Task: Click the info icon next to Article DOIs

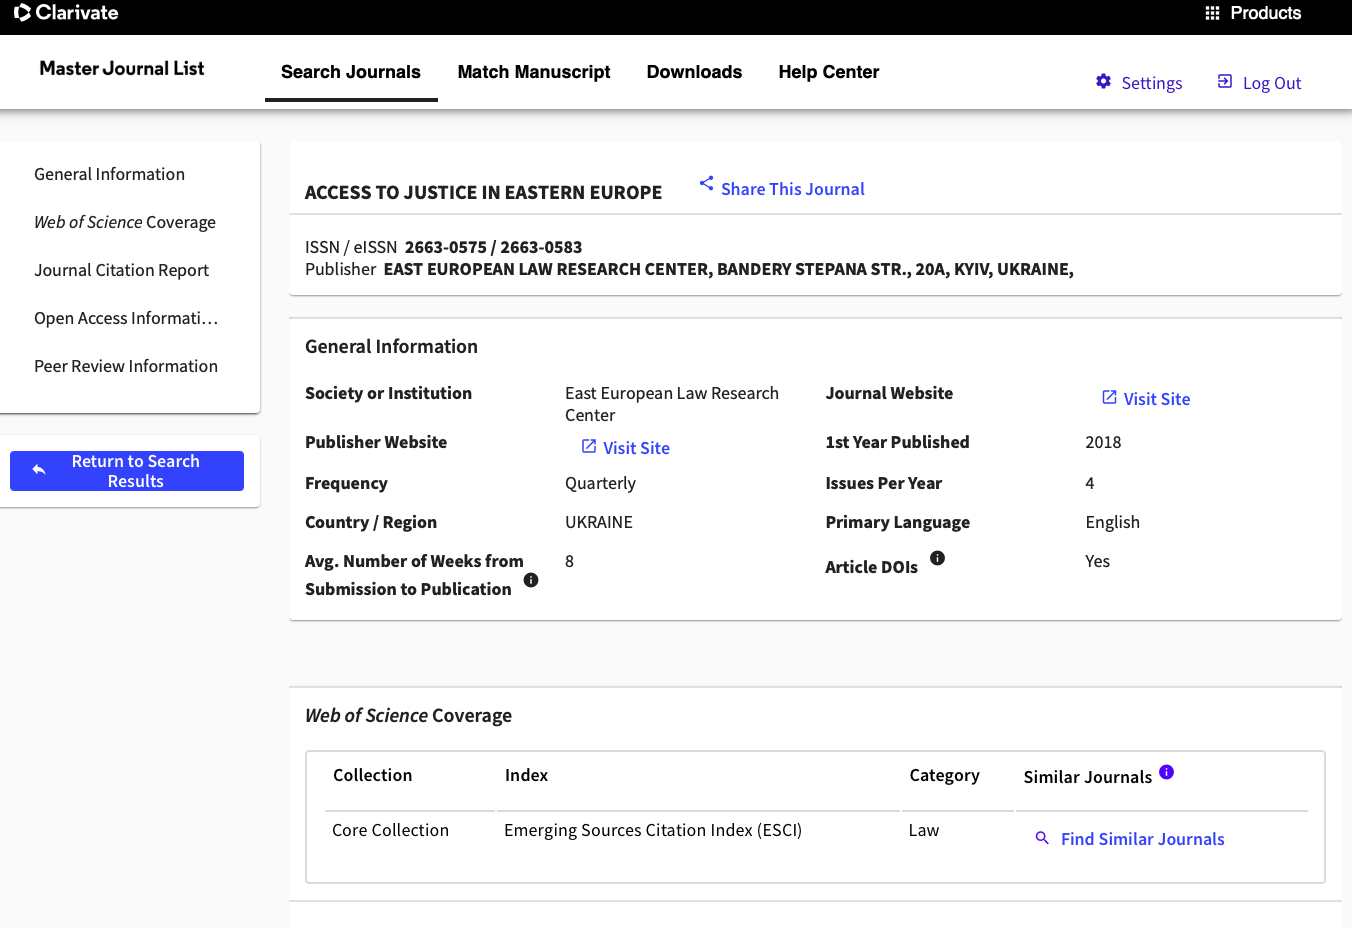Action: coord(937,558)
